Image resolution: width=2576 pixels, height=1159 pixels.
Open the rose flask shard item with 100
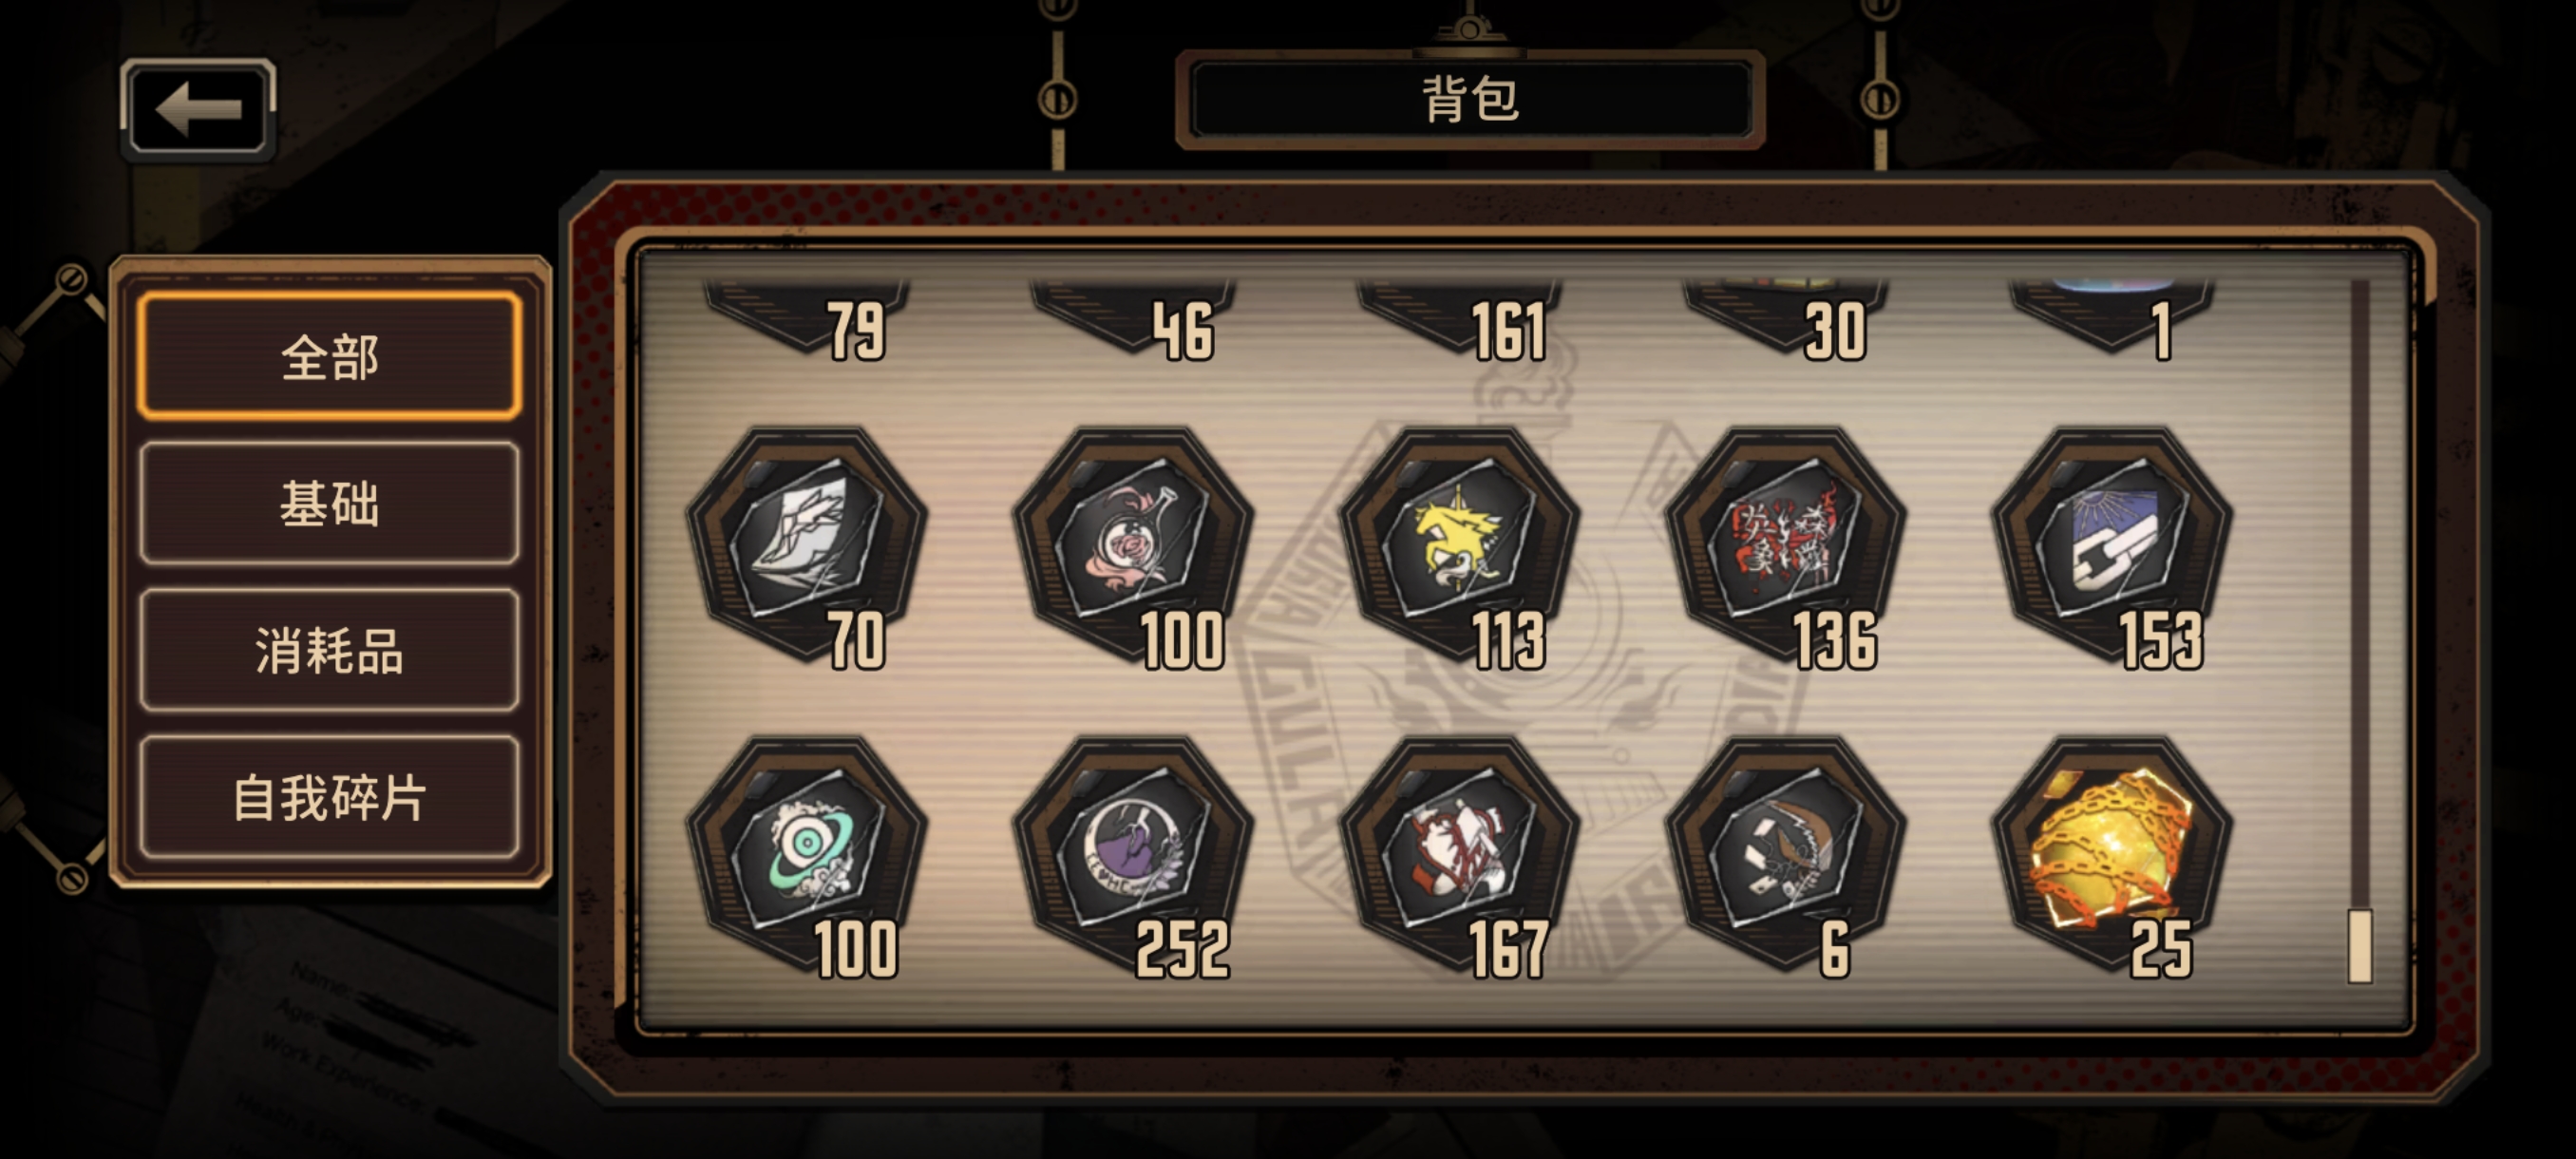(x=1133, y=547)
